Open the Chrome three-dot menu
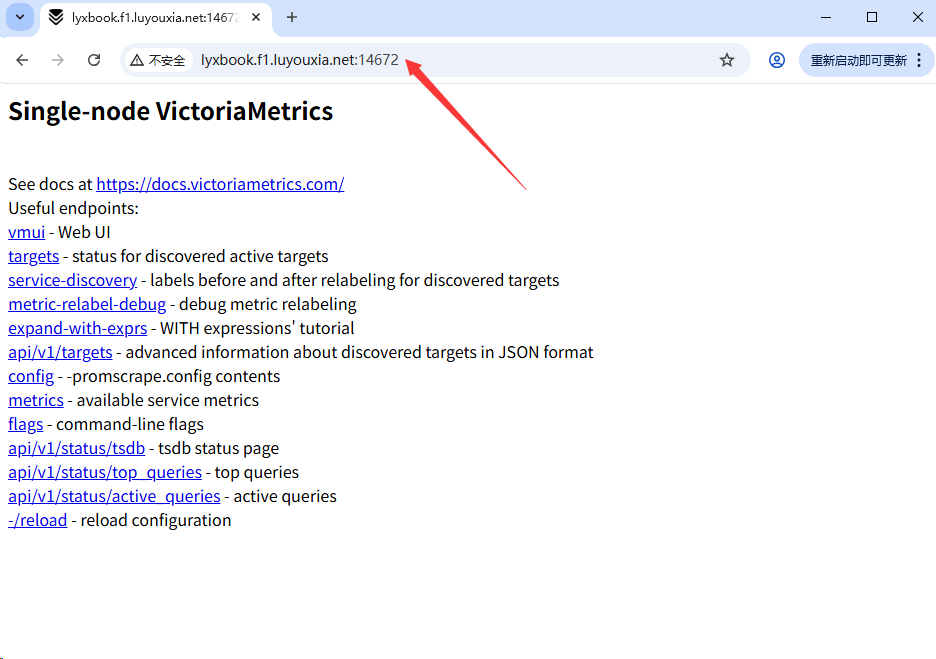 click(919, 60)
